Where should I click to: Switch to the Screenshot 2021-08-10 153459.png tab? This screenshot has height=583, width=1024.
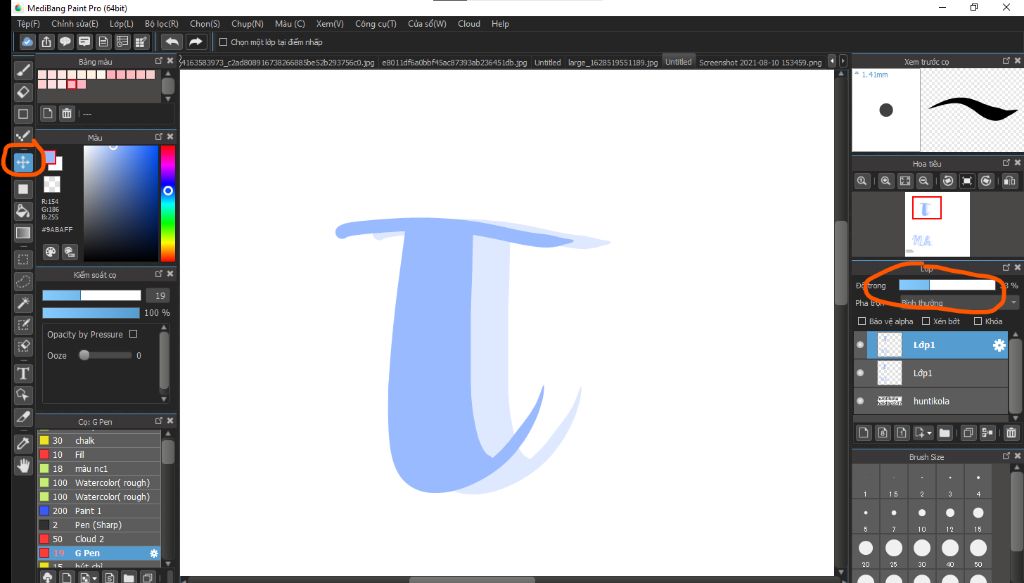760,63
